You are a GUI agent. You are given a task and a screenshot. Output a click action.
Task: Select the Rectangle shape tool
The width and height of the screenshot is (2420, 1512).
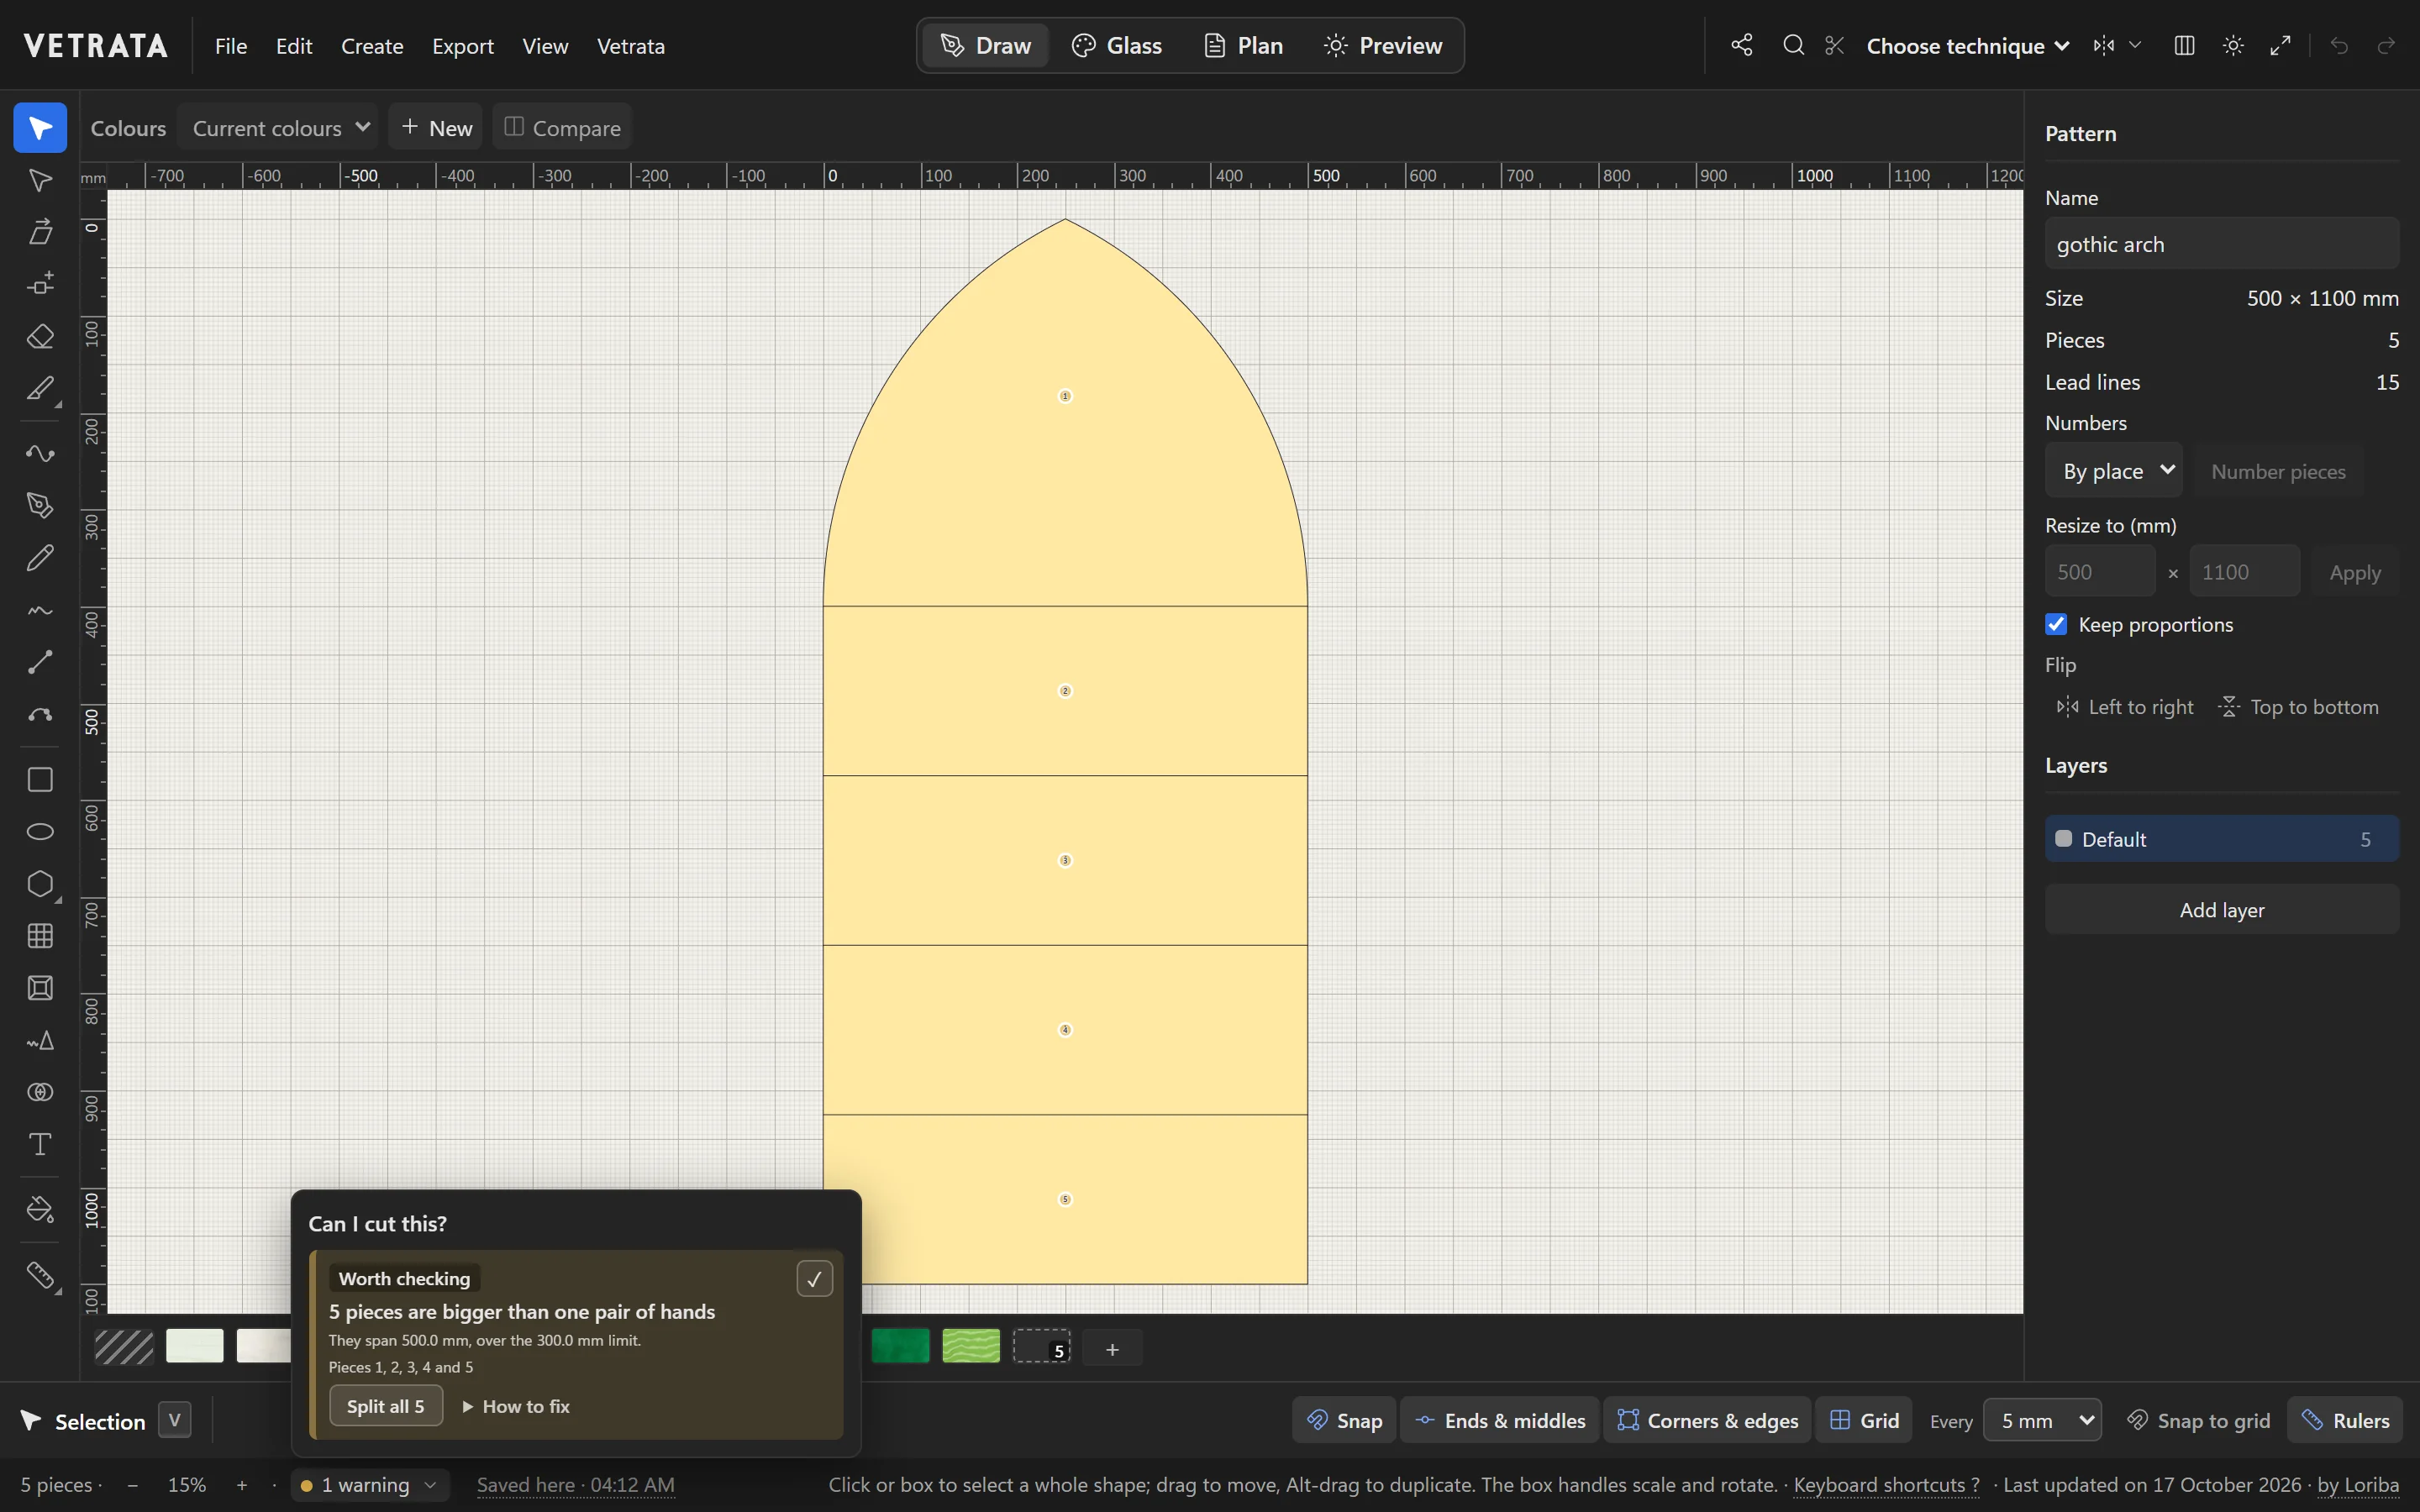(40, 779)
